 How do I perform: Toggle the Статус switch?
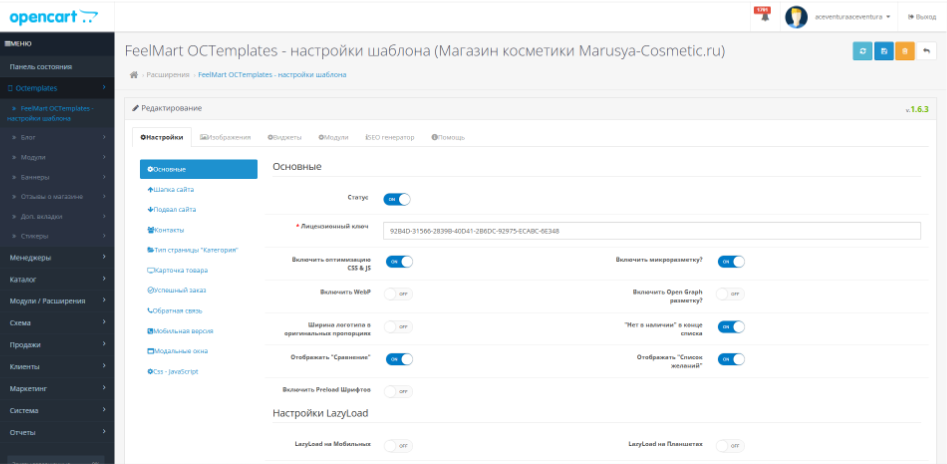click(x=397, y=199)
